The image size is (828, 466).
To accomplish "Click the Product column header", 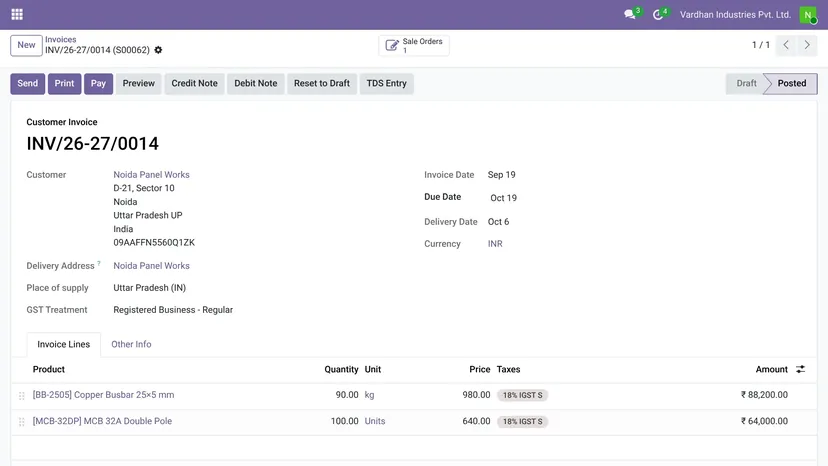I will pyautogui.click(x=49, y=369).
